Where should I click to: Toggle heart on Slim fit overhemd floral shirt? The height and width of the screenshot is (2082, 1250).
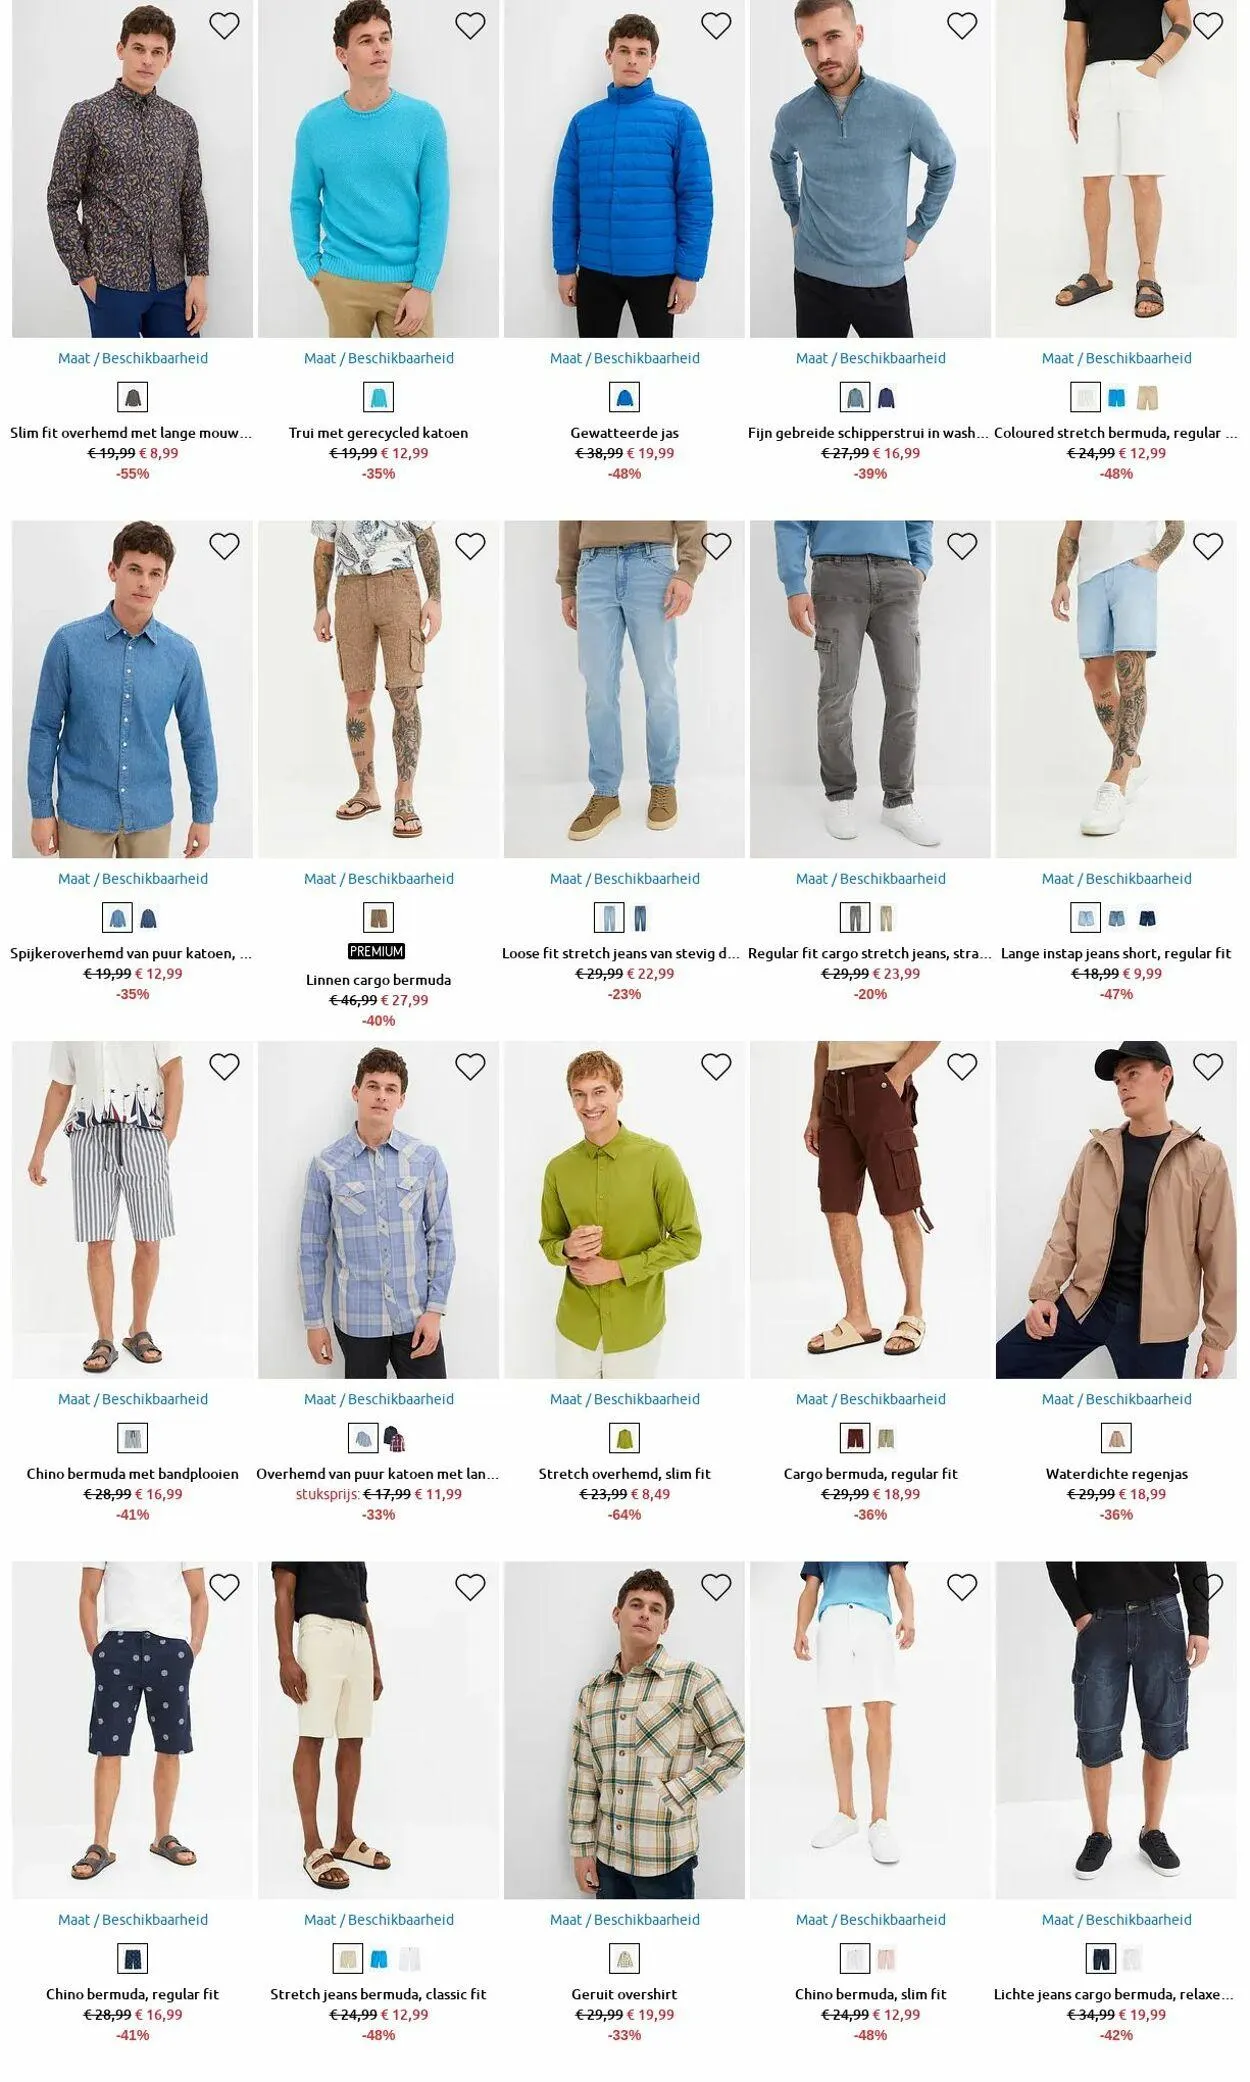(x=224, y=26)
